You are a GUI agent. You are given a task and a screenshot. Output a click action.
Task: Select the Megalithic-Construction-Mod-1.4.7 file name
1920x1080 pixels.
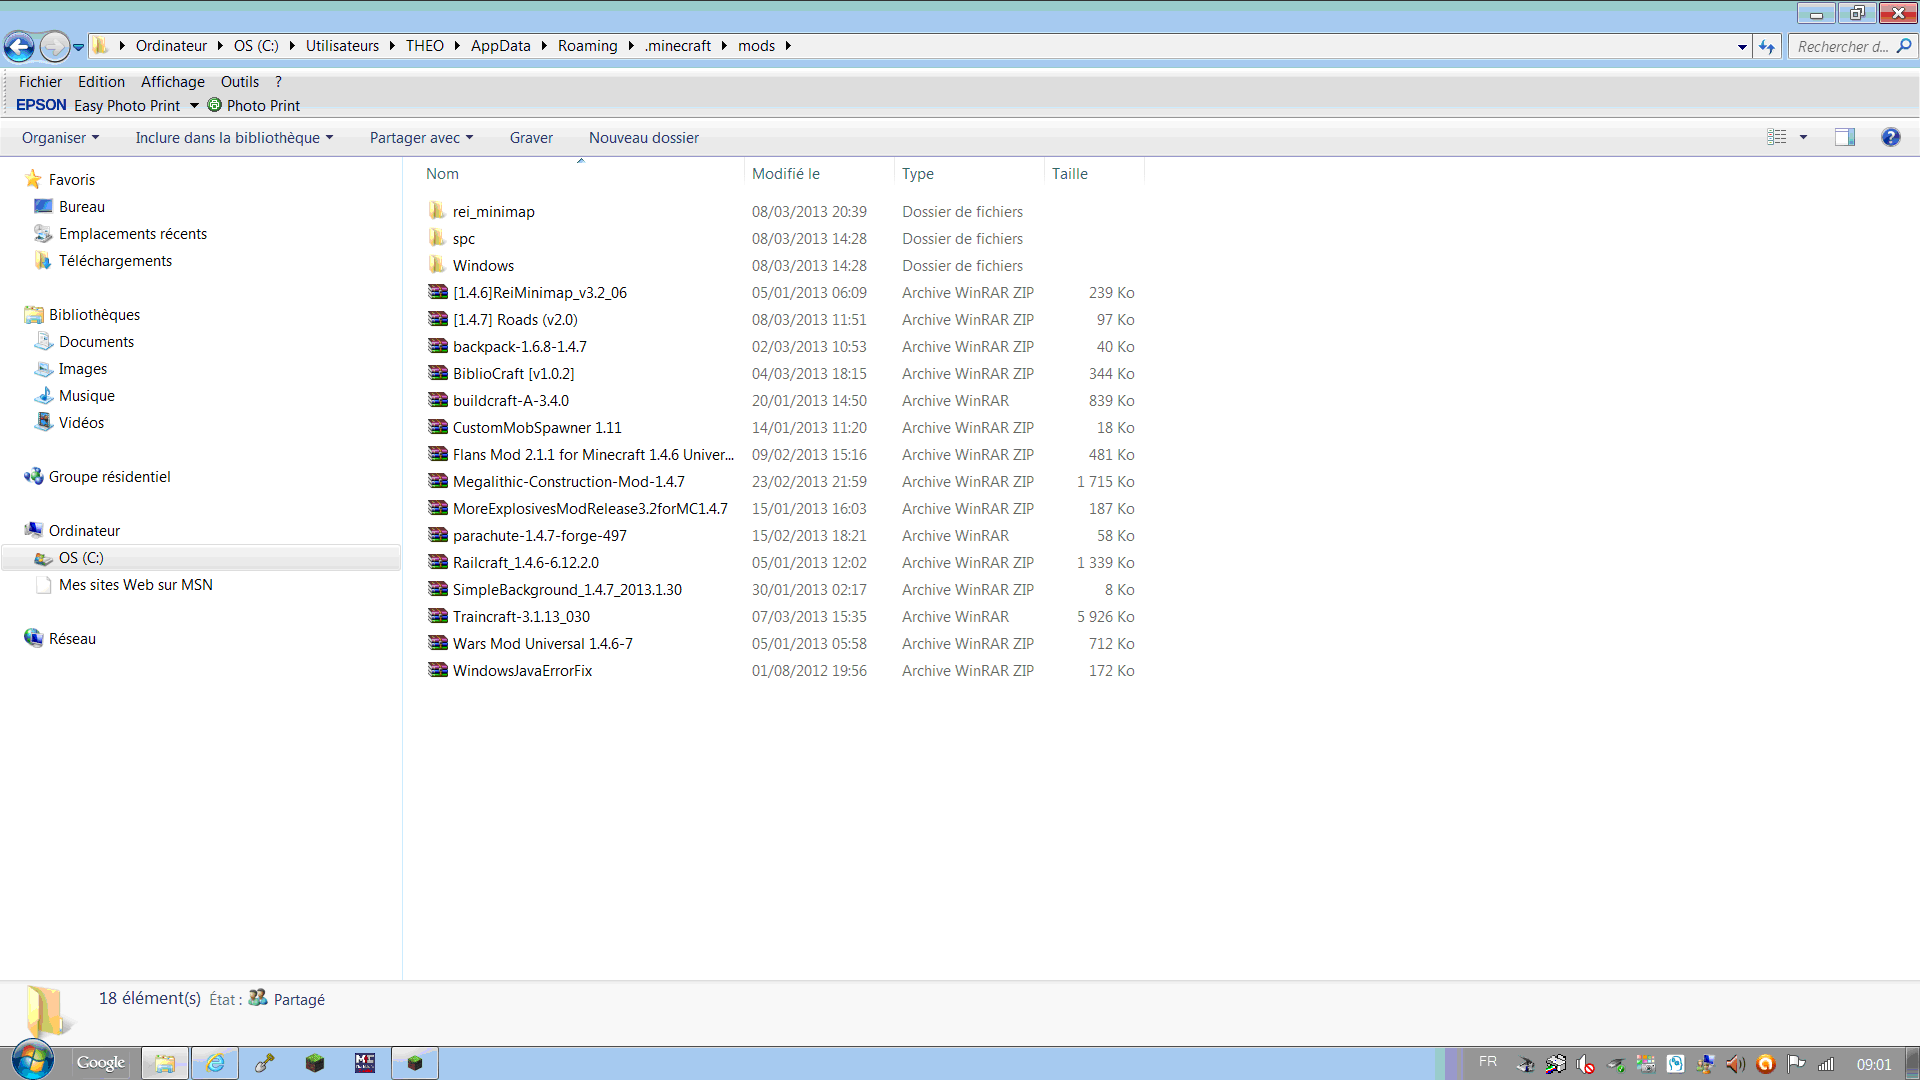[x=568, y=481]
